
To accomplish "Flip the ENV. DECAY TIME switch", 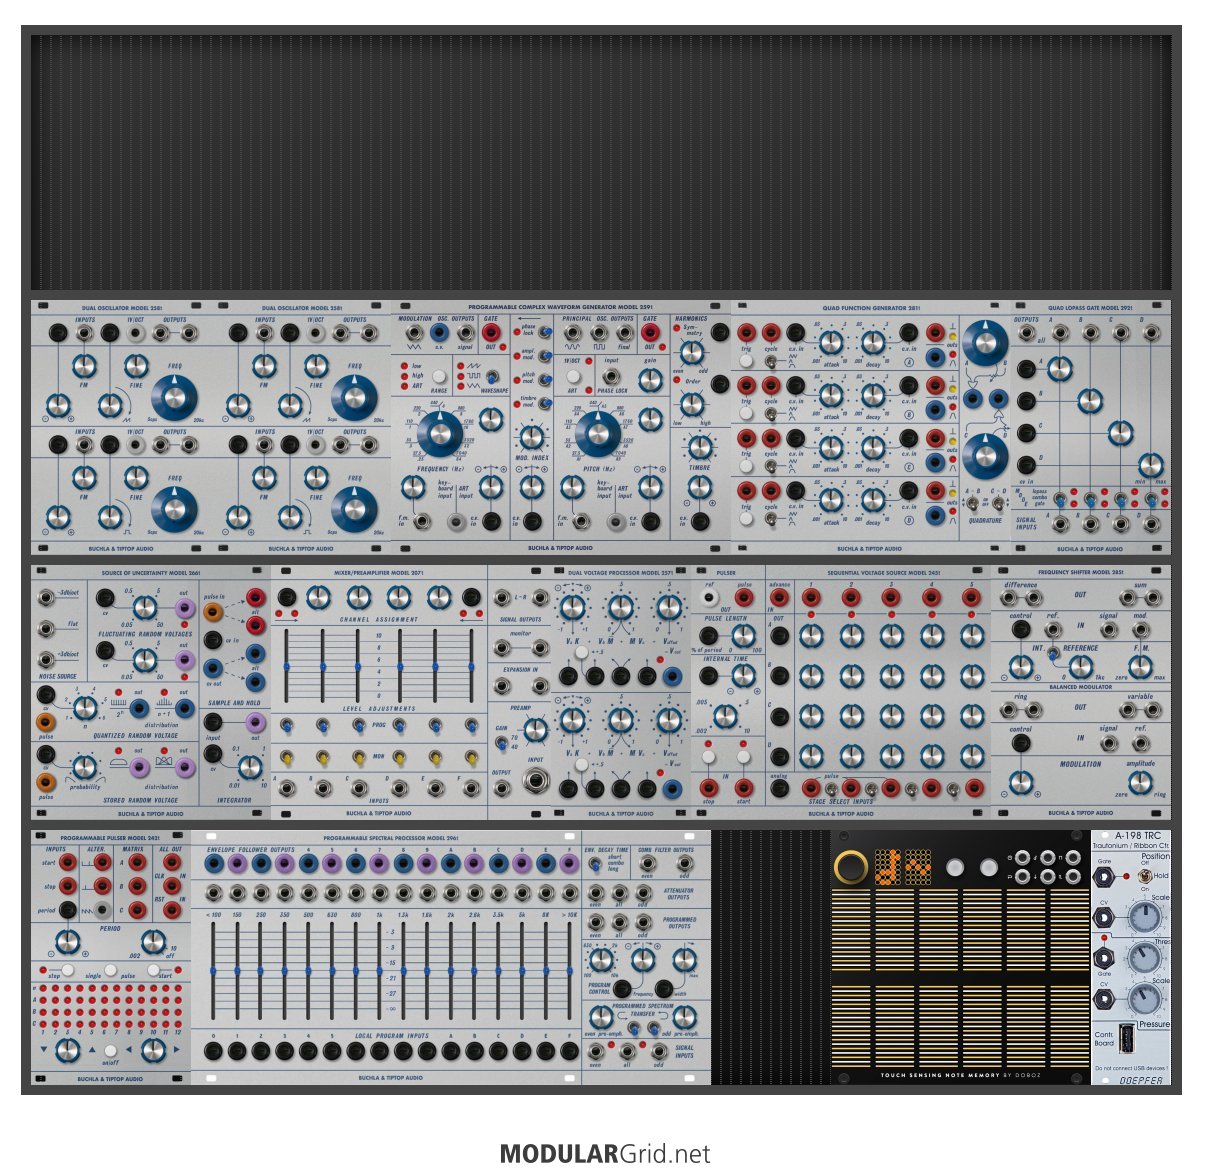I will click(596, 863).
